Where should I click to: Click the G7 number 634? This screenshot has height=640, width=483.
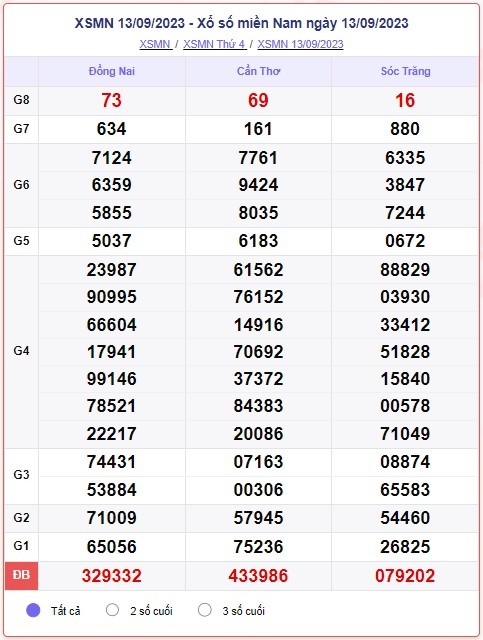(111, 129)
